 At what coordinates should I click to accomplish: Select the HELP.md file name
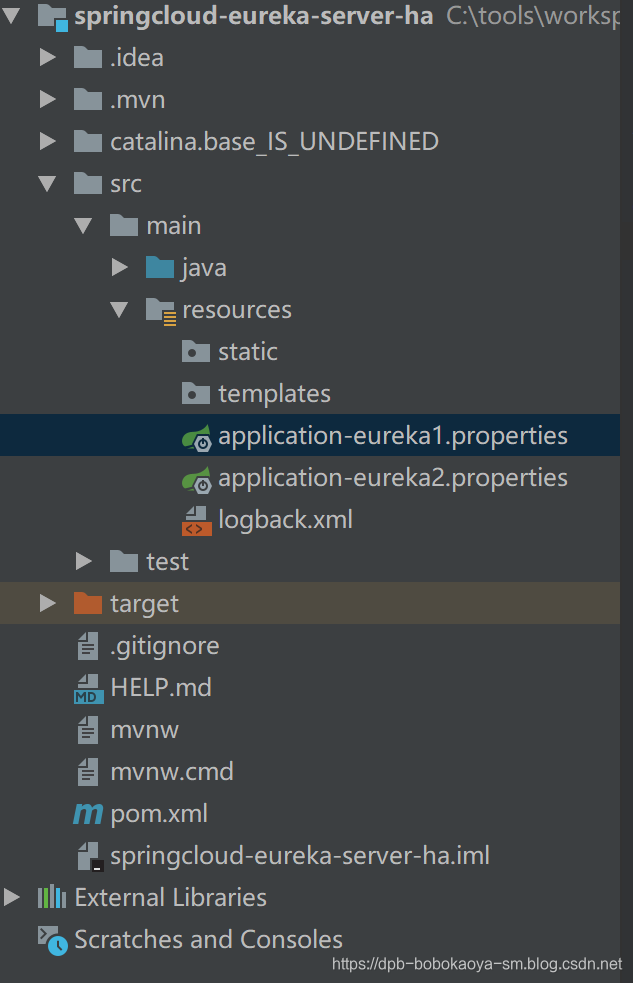[x=161, y=688]
